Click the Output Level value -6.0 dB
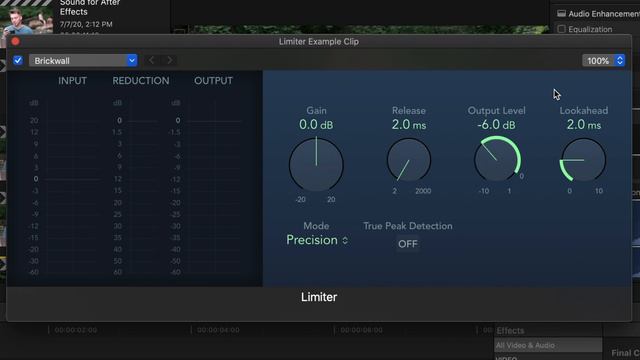 [x=496, y=125]
